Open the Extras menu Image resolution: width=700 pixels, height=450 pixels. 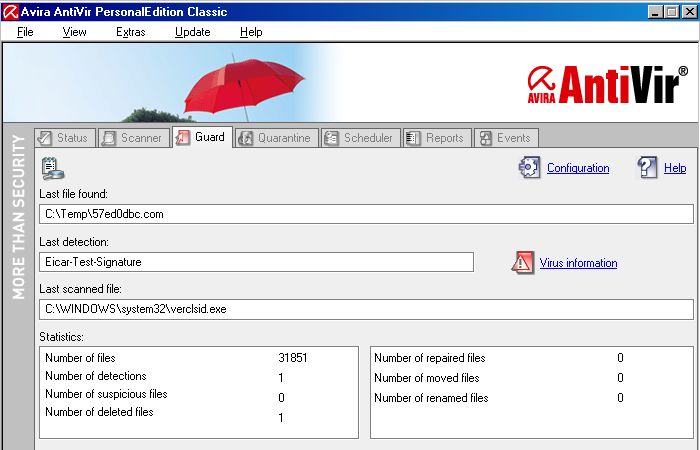coord(130,32)
